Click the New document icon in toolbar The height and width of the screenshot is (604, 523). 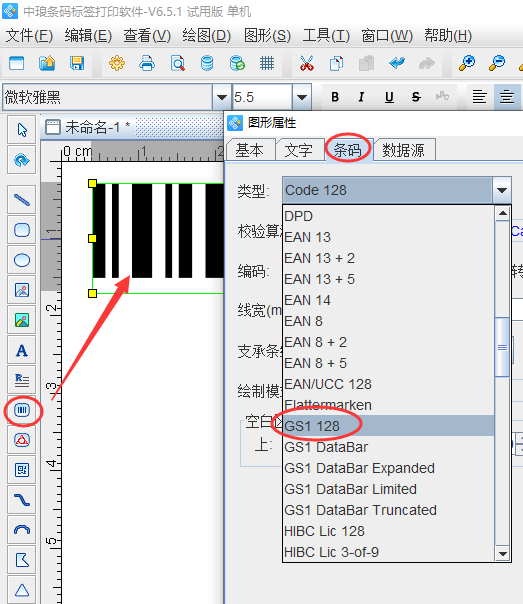[17, 63]
